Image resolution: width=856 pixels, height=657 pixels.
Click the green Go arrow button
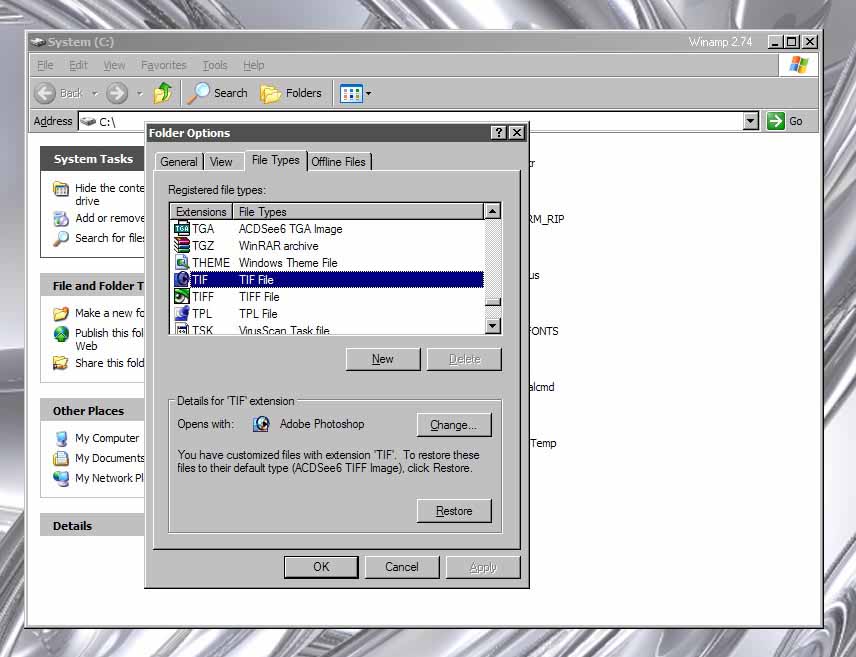pyautogui.click(x=775, y=121)
